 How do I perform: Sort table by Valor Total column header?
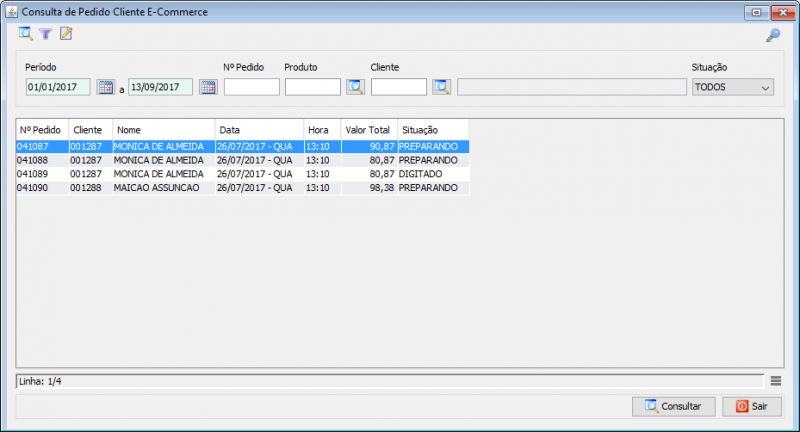coord(367,130)
